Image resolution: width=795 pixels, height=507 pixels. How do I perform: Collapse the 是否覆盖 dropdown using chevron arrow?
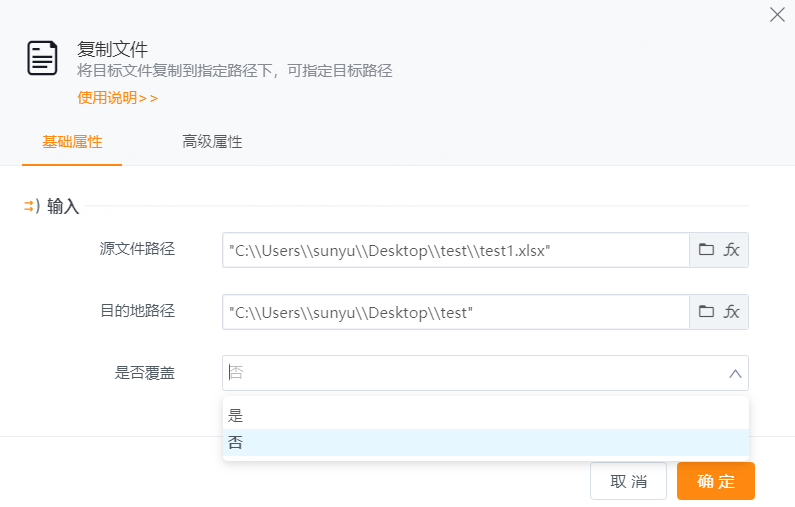click(x=735, y=374)
